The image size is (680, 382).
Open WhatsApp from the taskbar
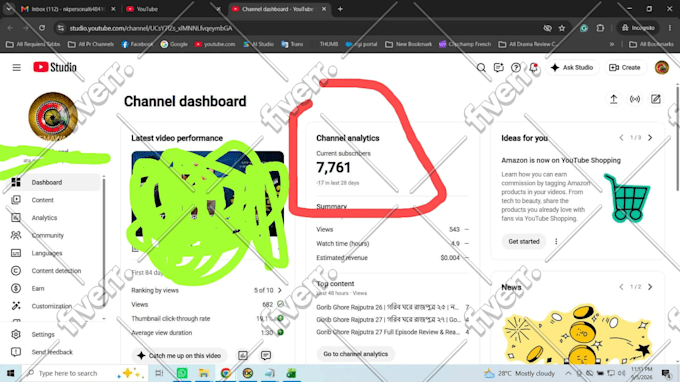click(x=182, y=373)
